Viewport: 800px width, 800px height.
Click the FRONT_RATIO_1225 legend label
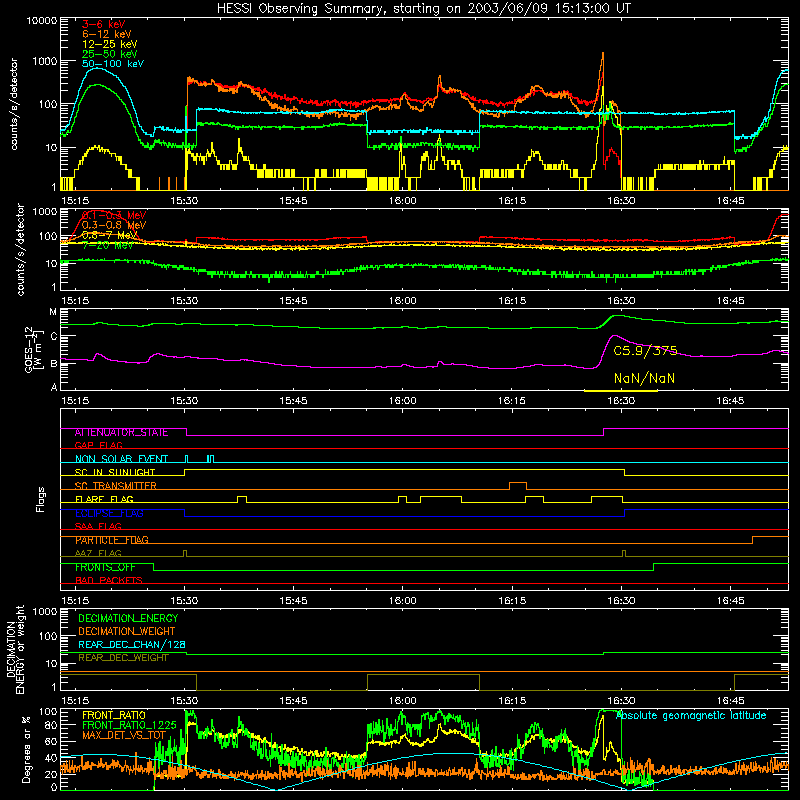(x=129, y=725)
